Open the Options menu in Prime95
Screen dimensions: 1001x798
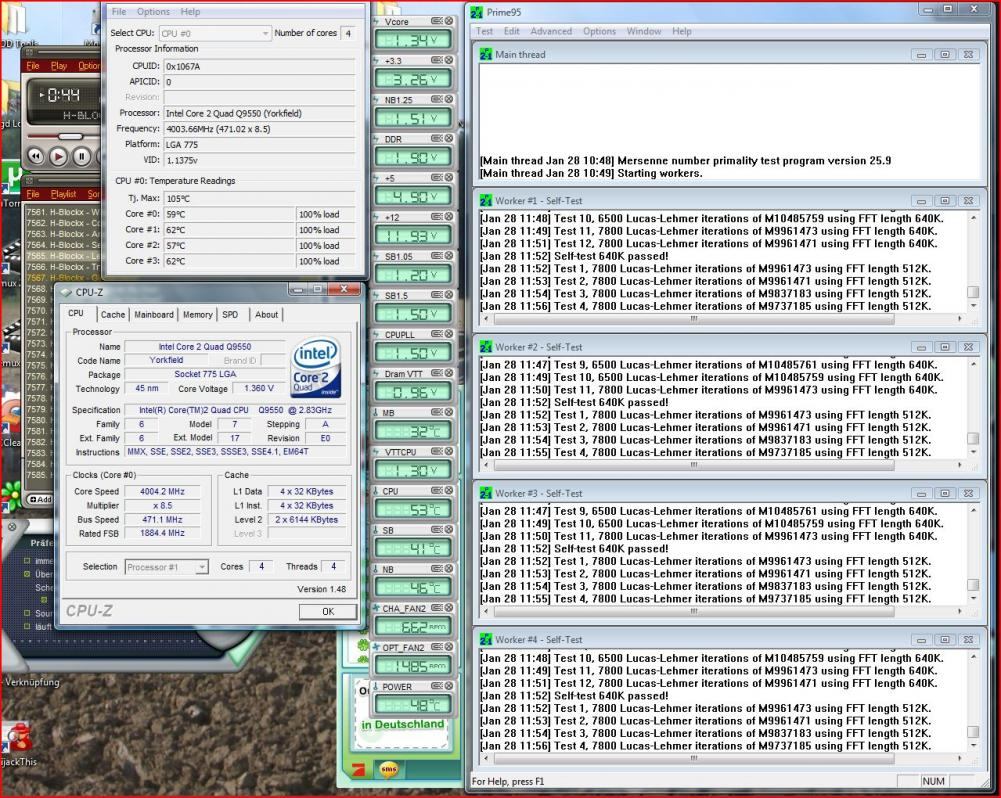[599, 31]
